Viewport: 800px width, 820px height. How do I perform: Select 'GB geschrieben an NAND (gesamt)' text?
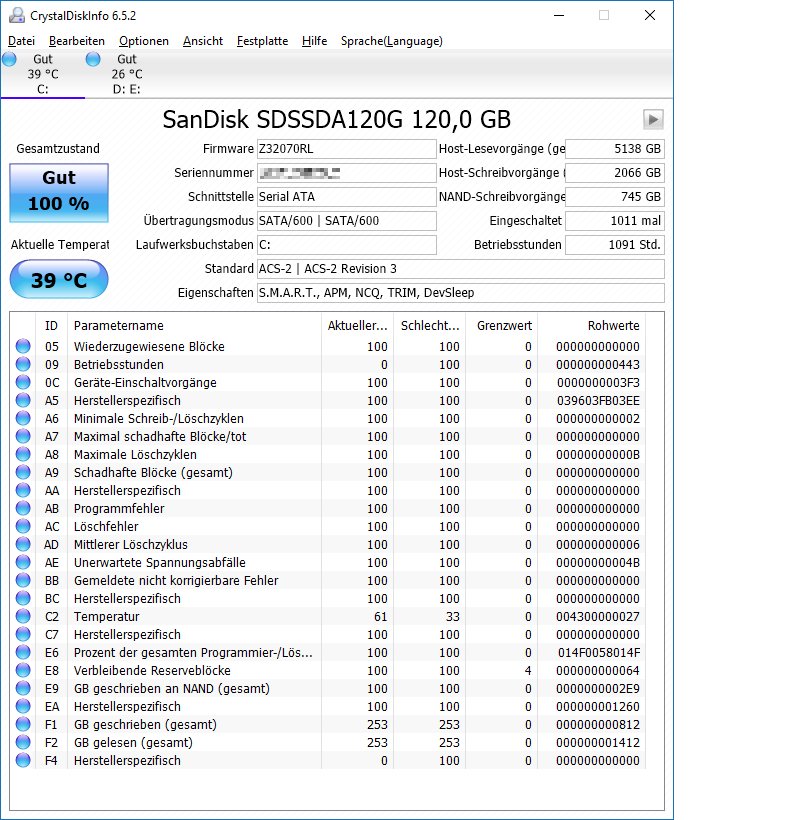pyautogui.click(x=172, y=689)
